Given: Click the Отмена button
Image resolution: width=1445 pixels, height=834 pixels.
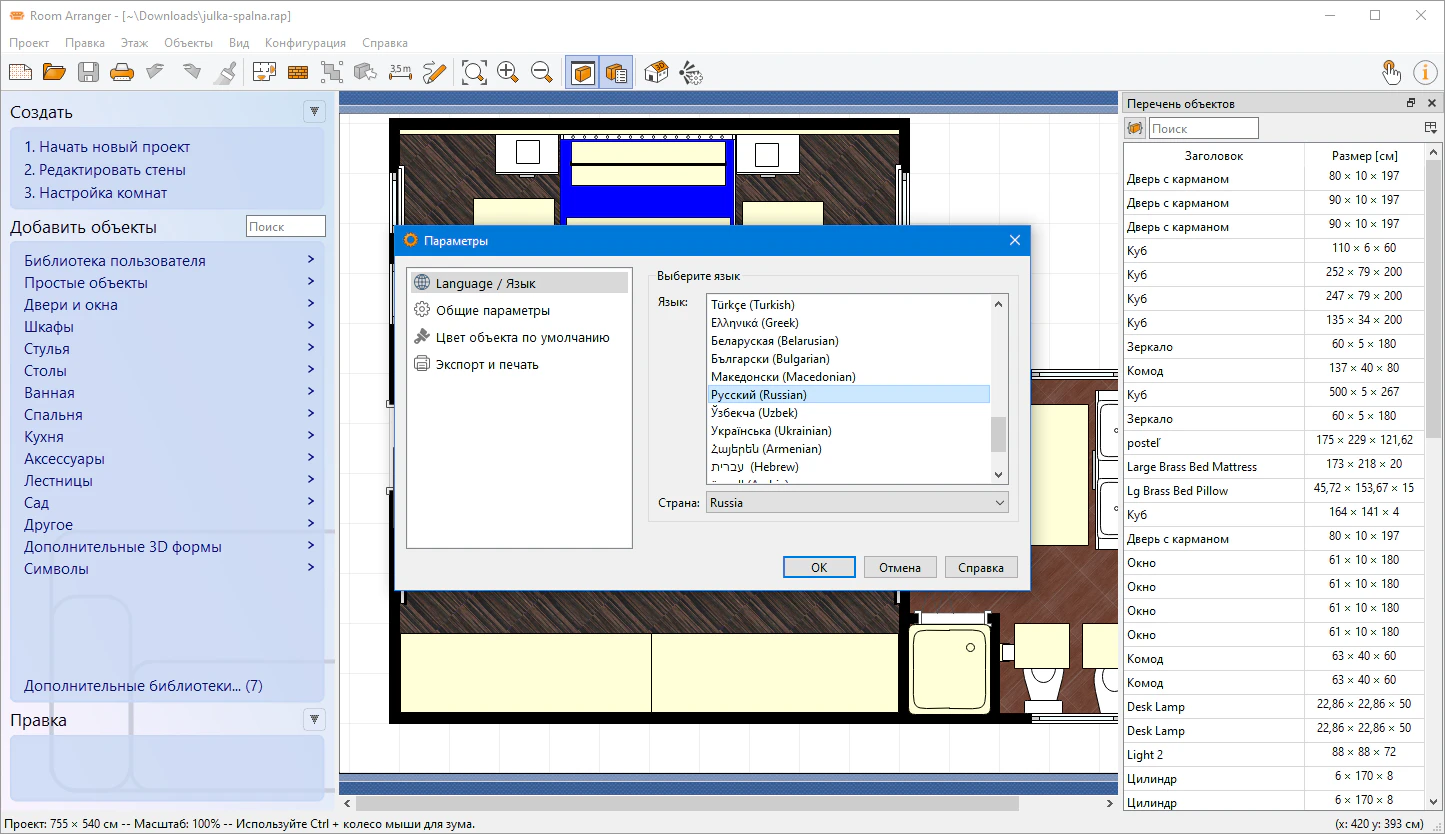Looking at the screenshot, I should point(899,567).
